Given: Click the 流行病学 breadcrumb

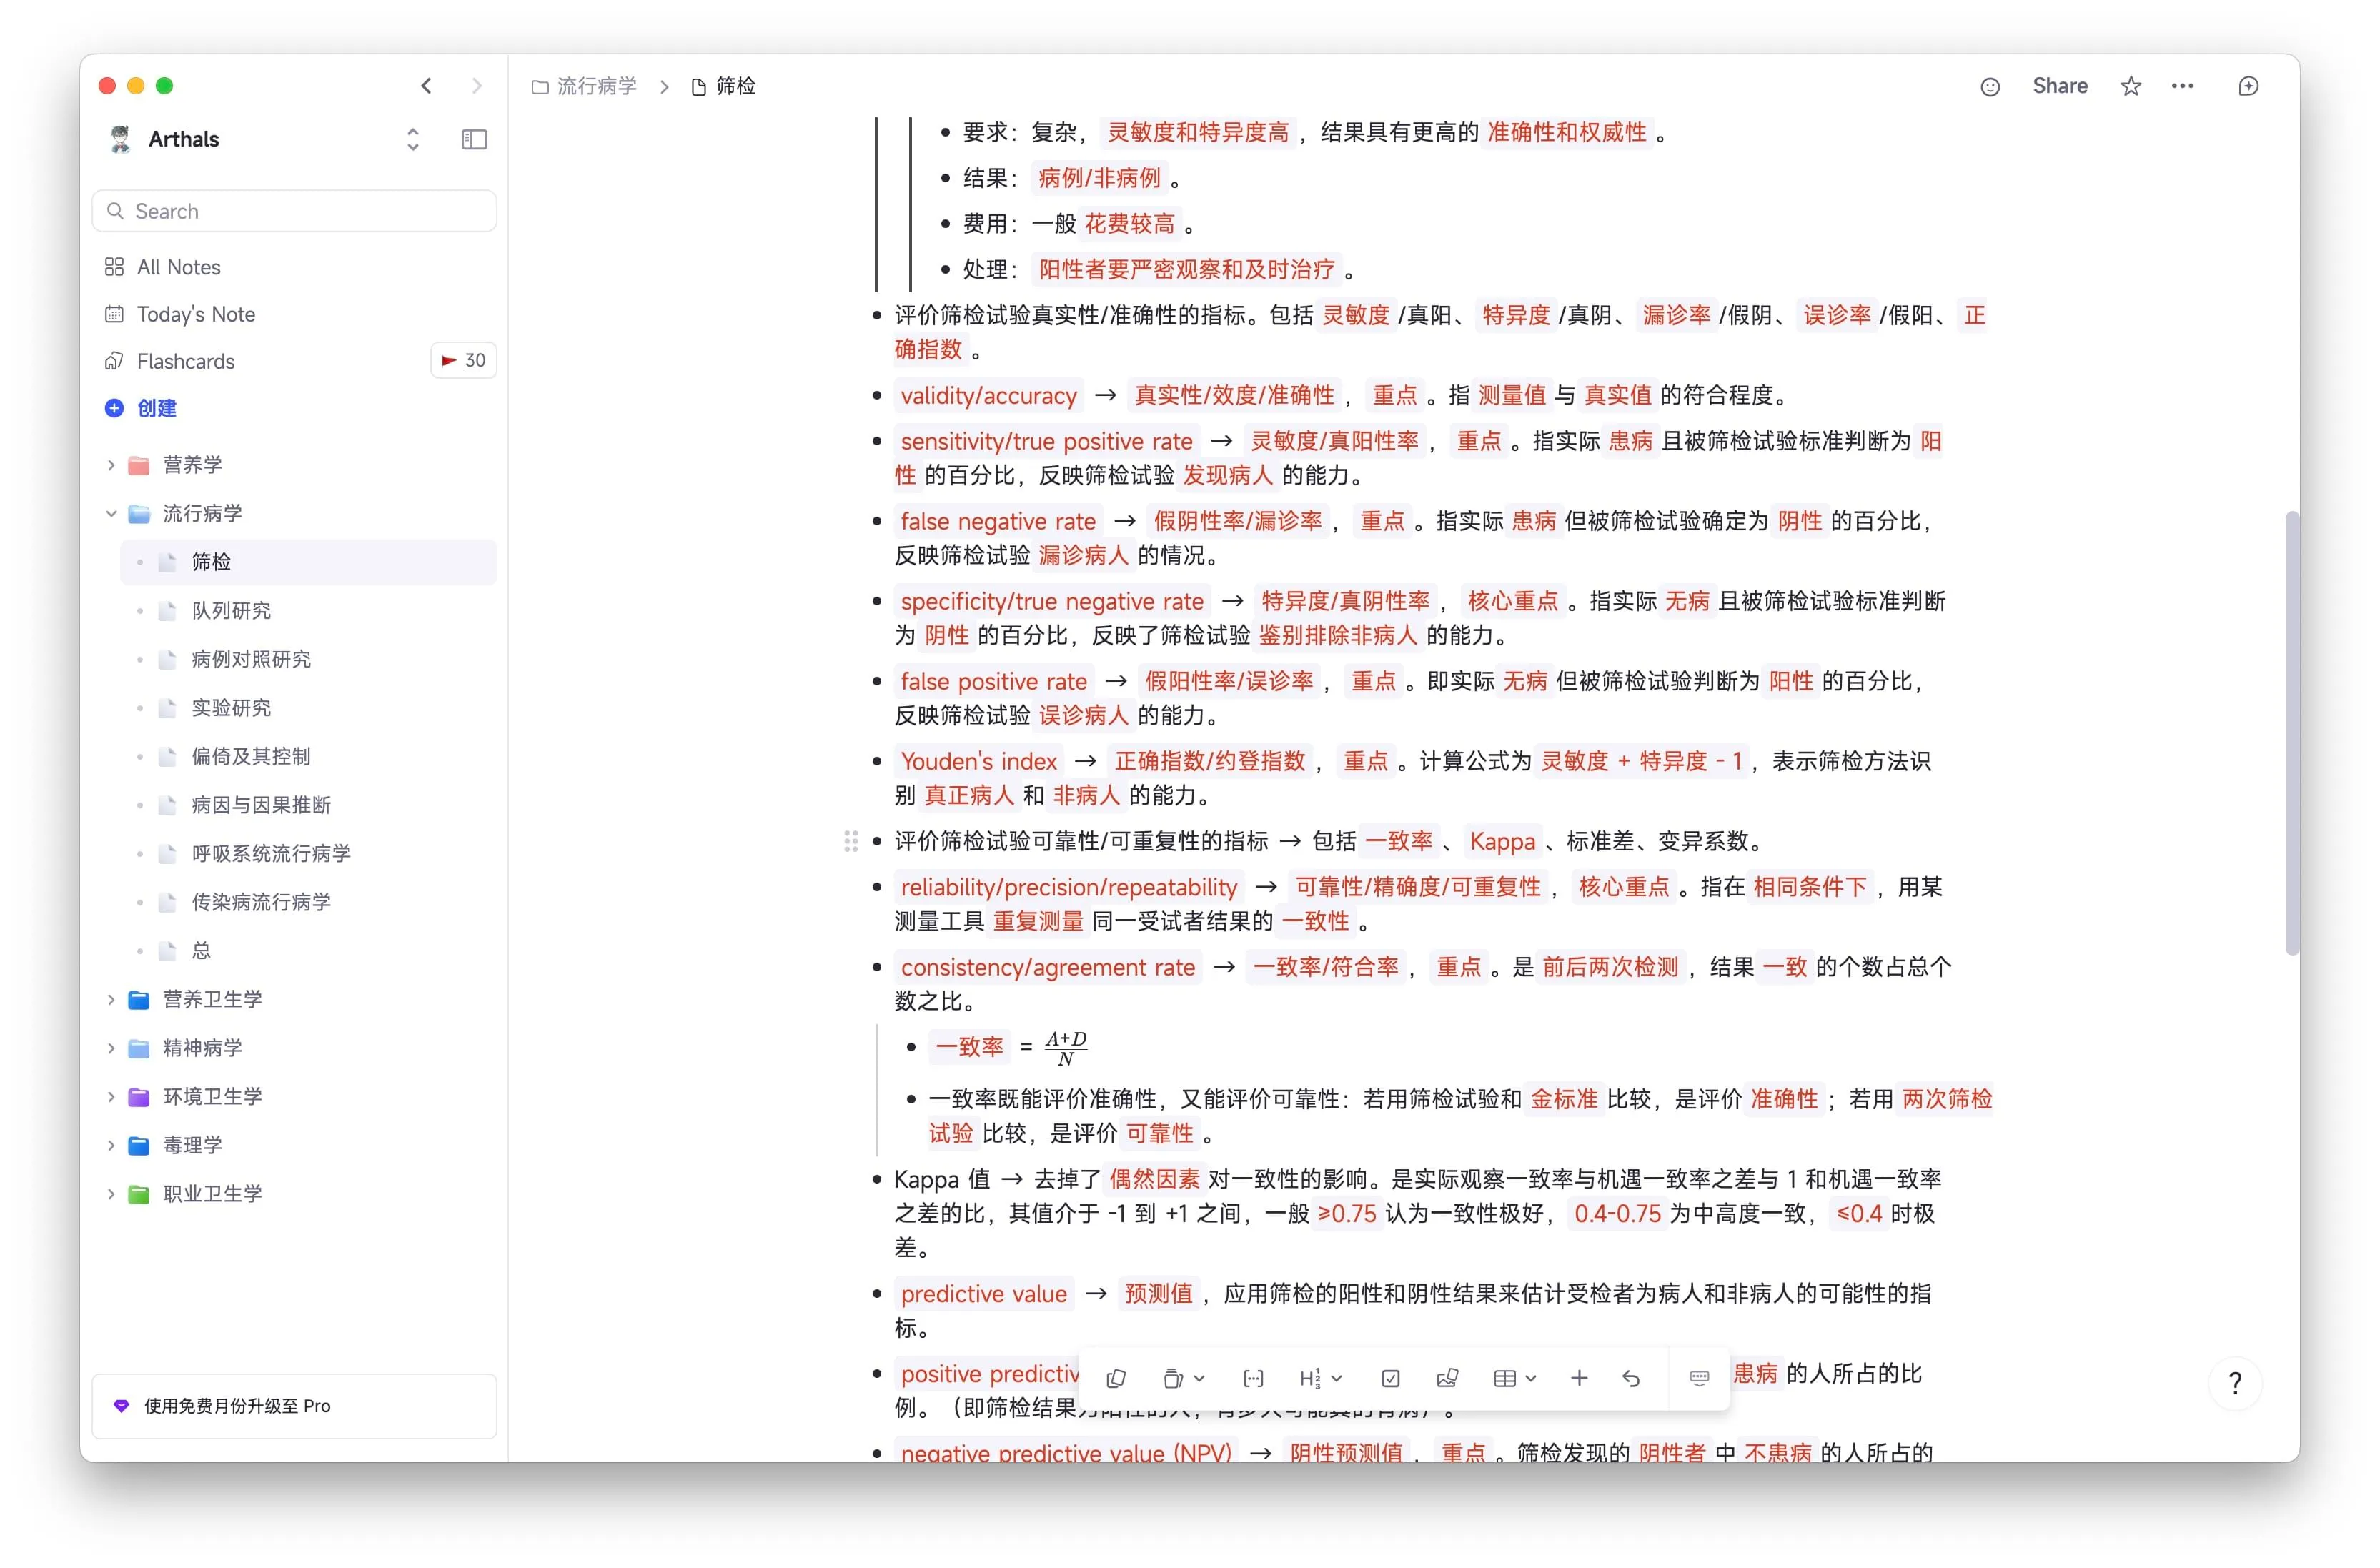Looking at the screenshot, I should (584, 87).
